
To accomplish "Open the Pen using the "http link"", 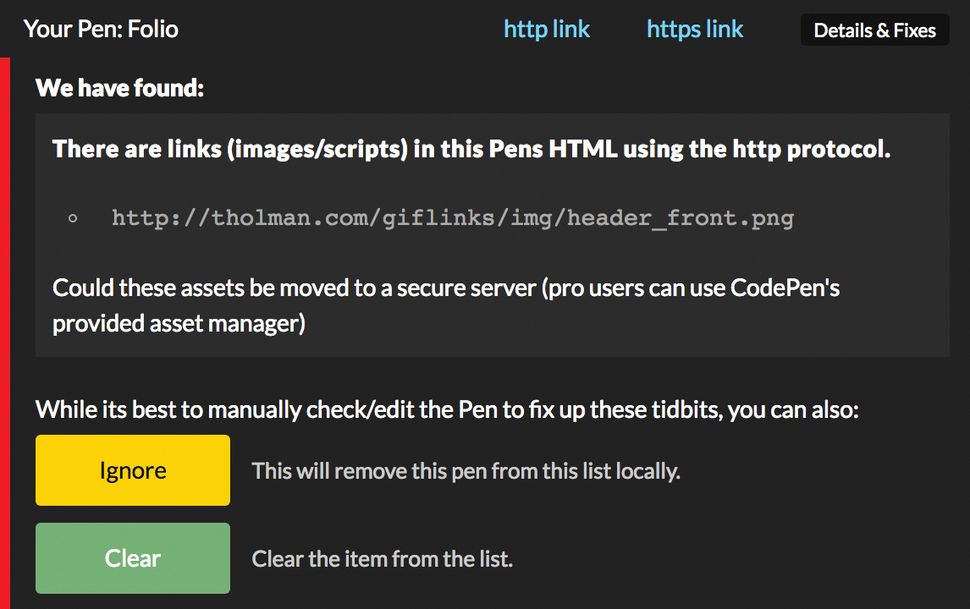I will coord(546,29).
